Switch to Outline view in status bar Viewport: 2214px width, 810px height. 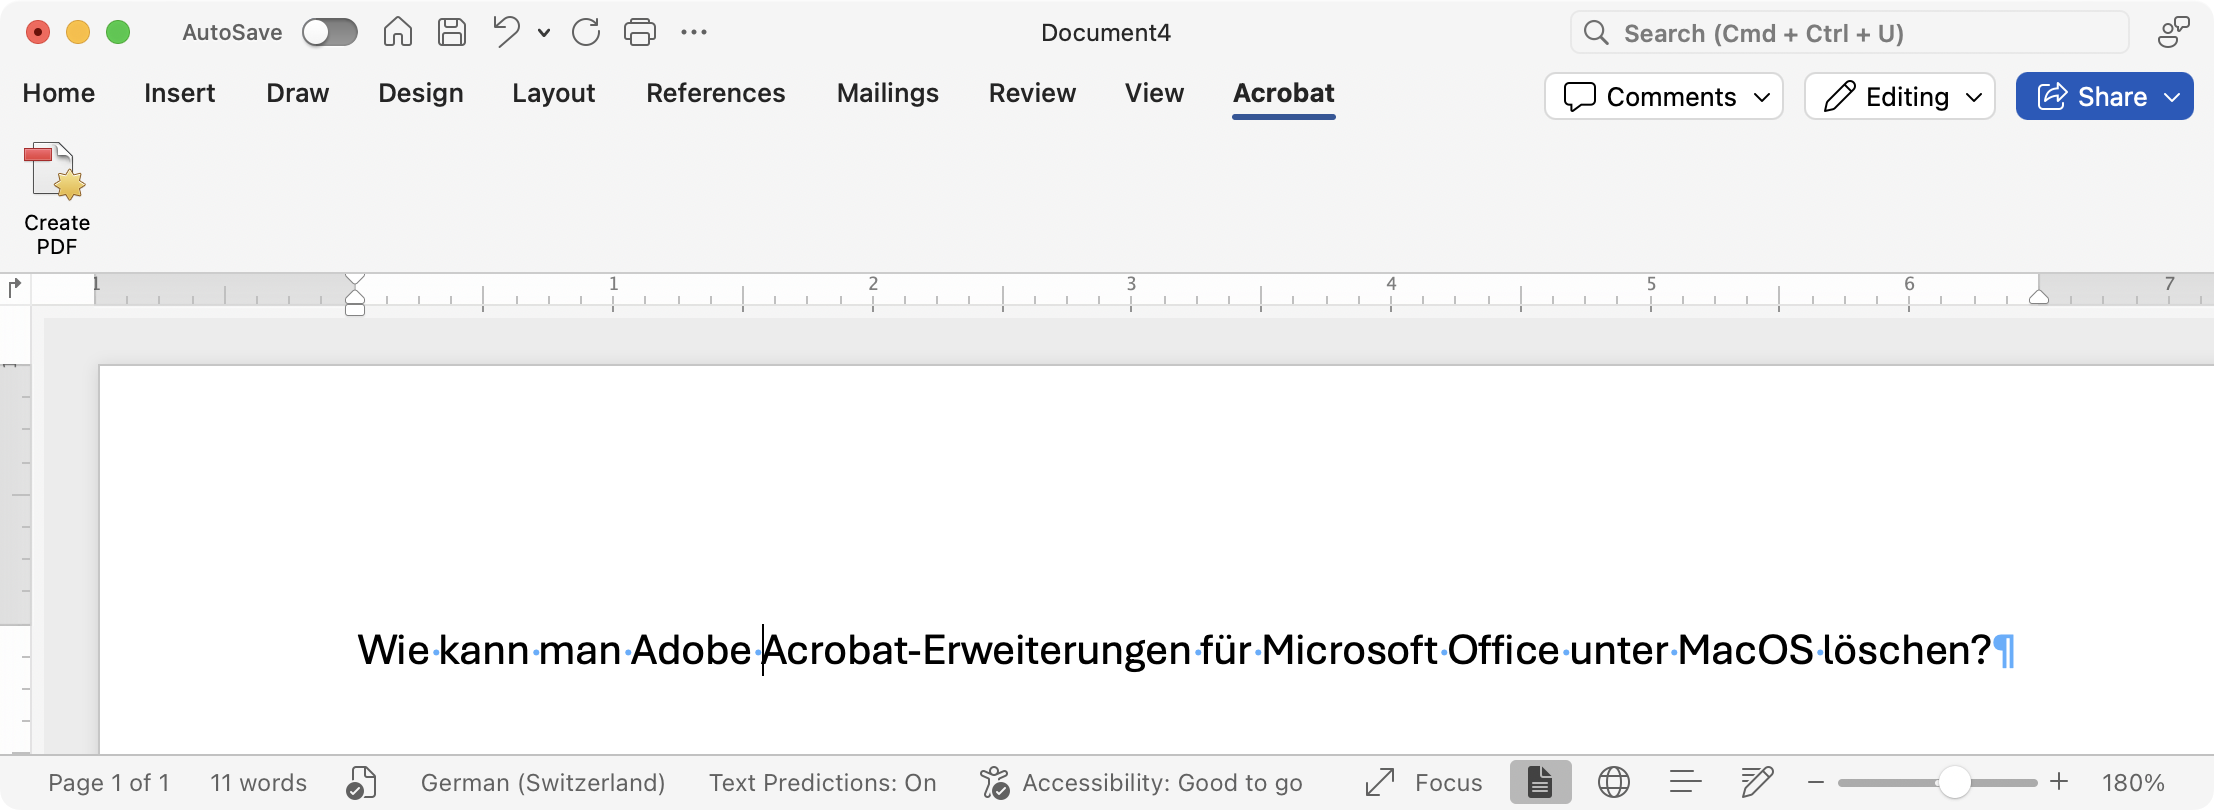coord(1685,782)
